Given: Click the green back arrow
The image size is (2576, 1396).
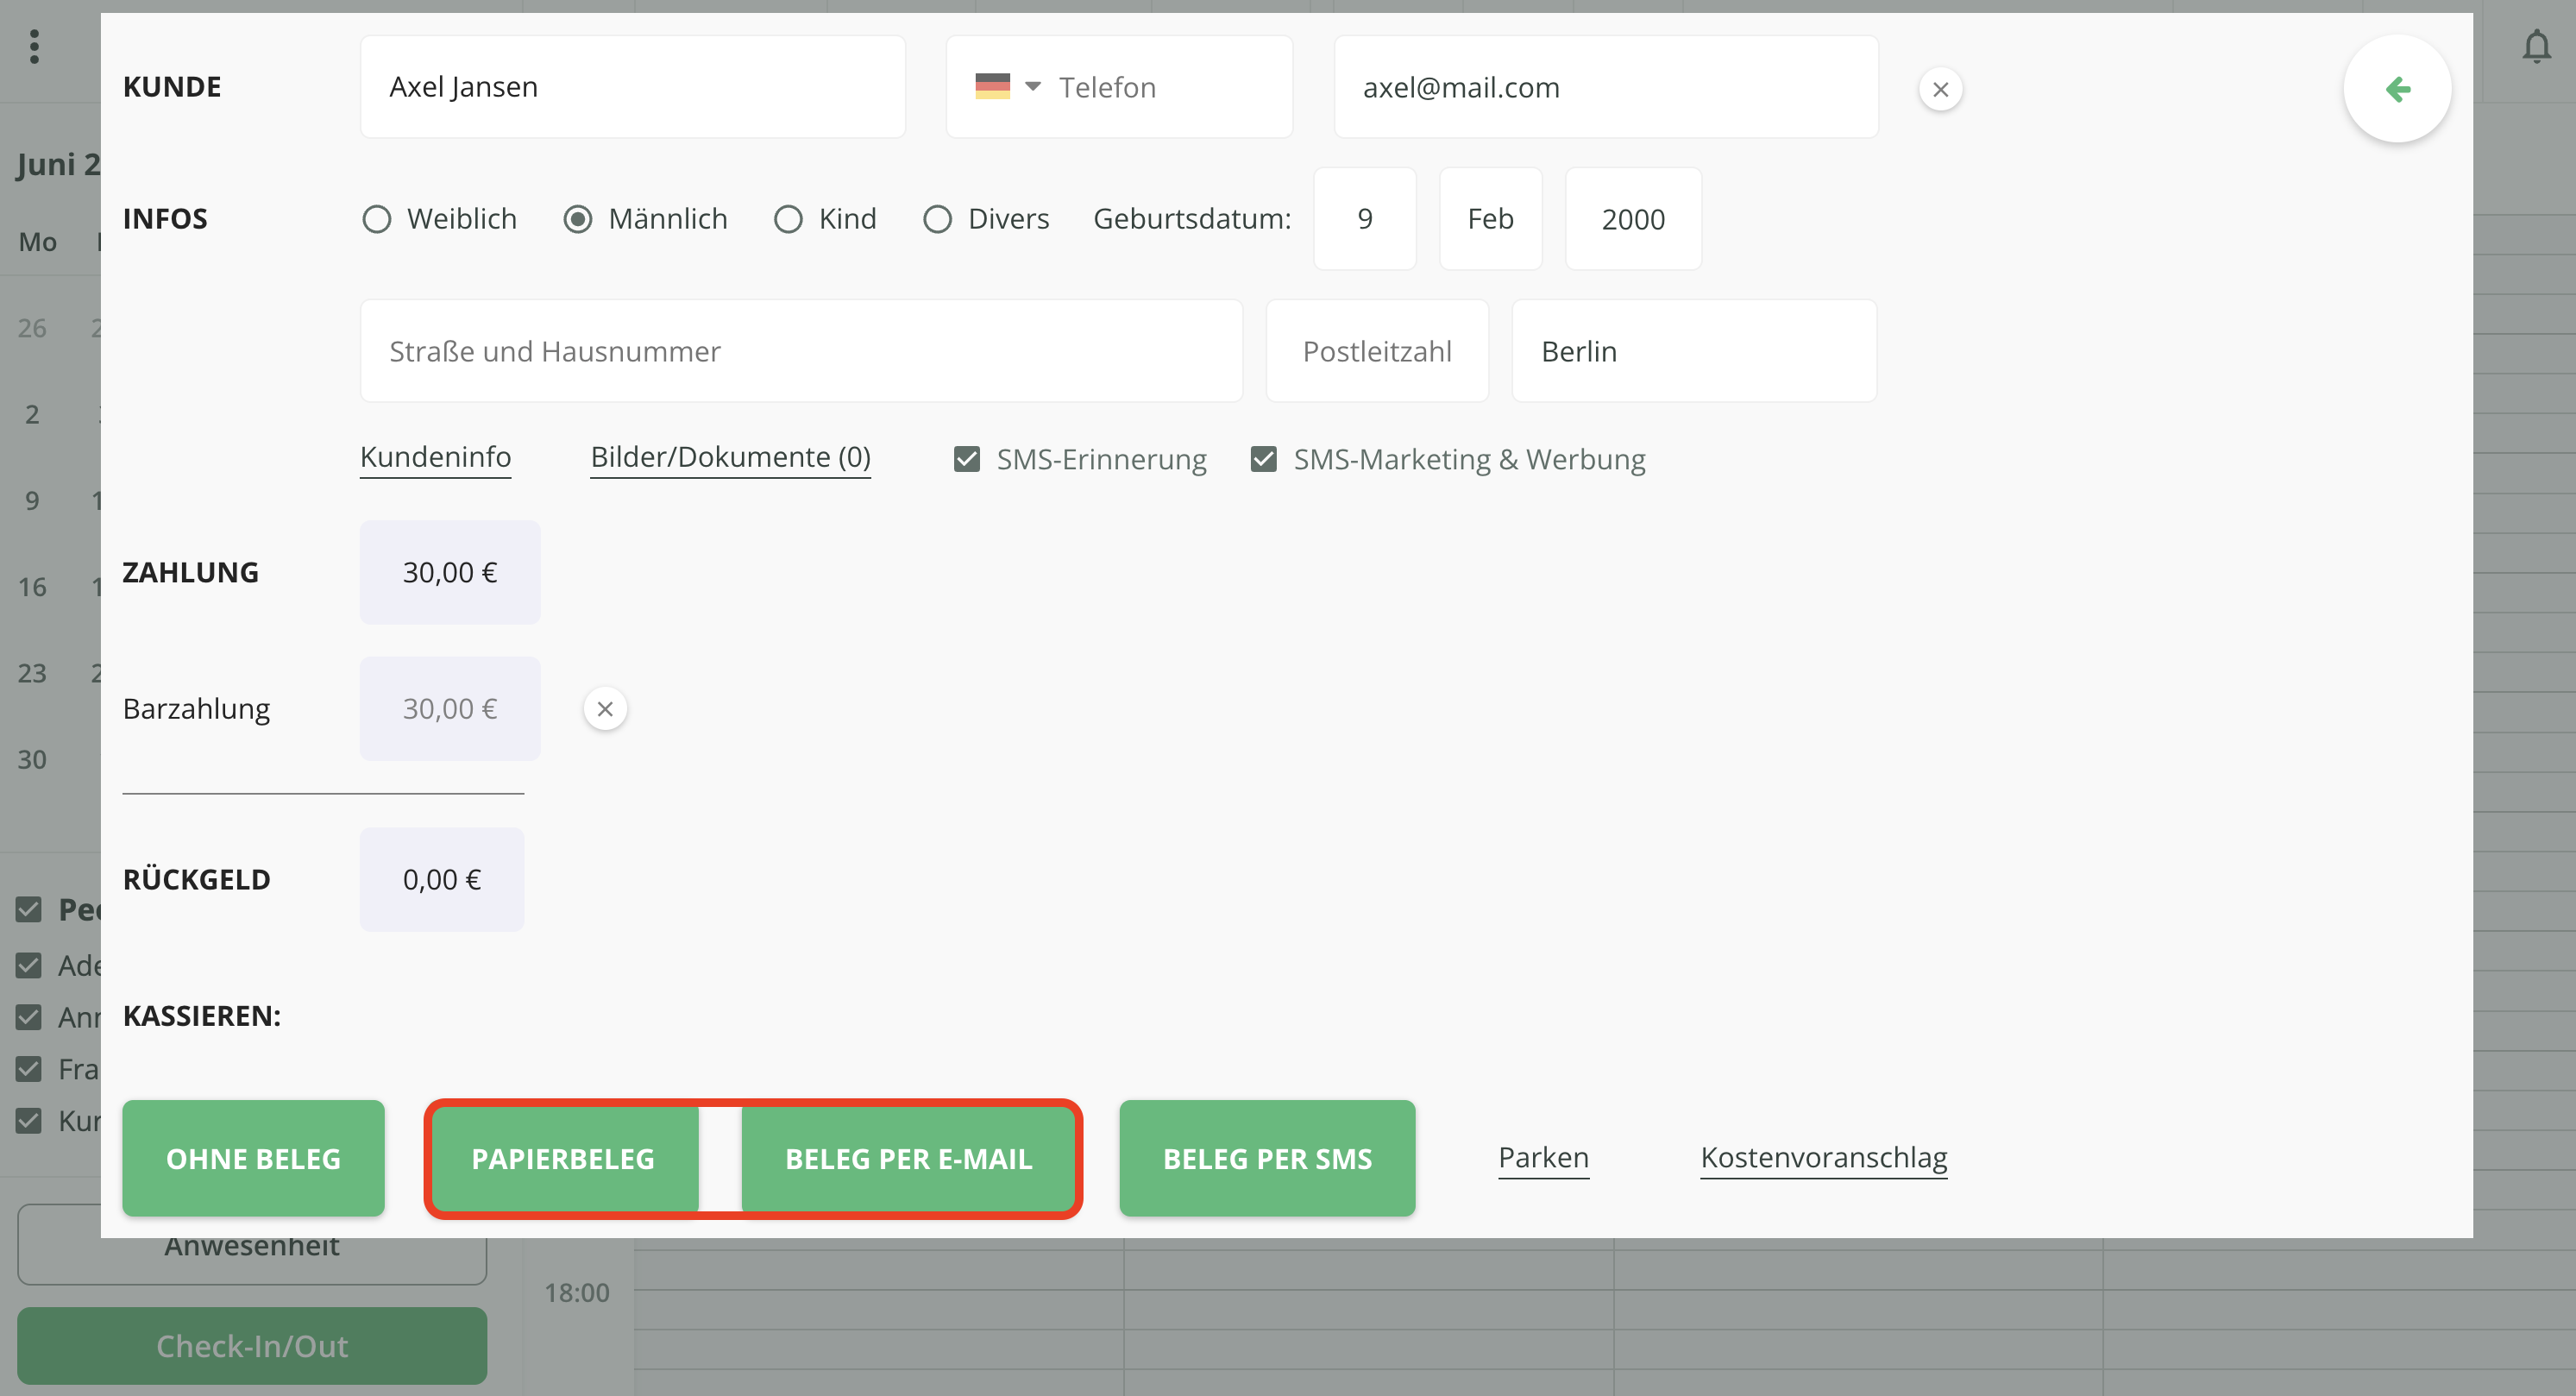Looking at the screenshot, I should 2398,89.
